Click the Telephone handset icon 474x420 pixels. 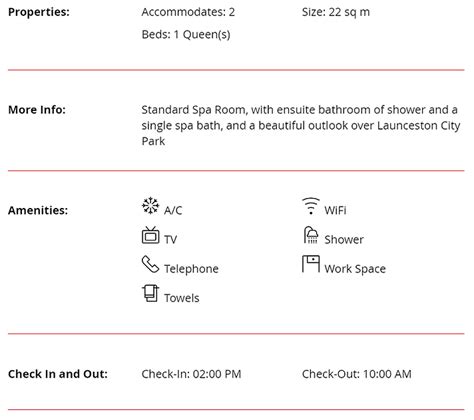[150, 264]
